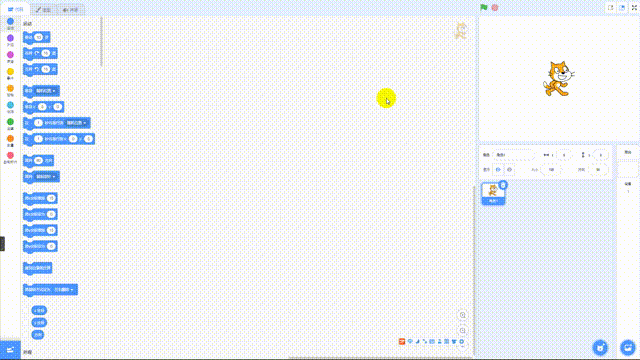The height and width of the screenshot is (360, 640).
Task: Open the add extension button
Action: (10, 350)
